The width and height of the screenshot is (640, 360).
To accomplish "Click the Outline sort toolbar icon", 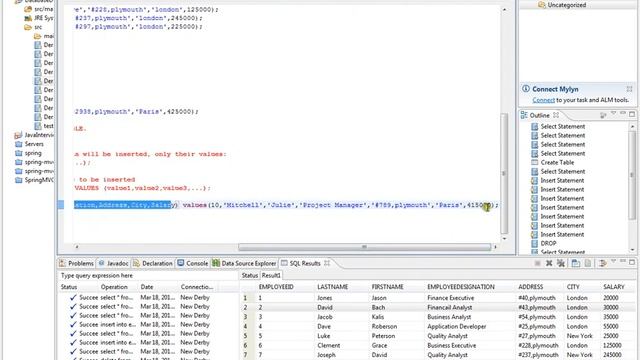I will 603,116.
